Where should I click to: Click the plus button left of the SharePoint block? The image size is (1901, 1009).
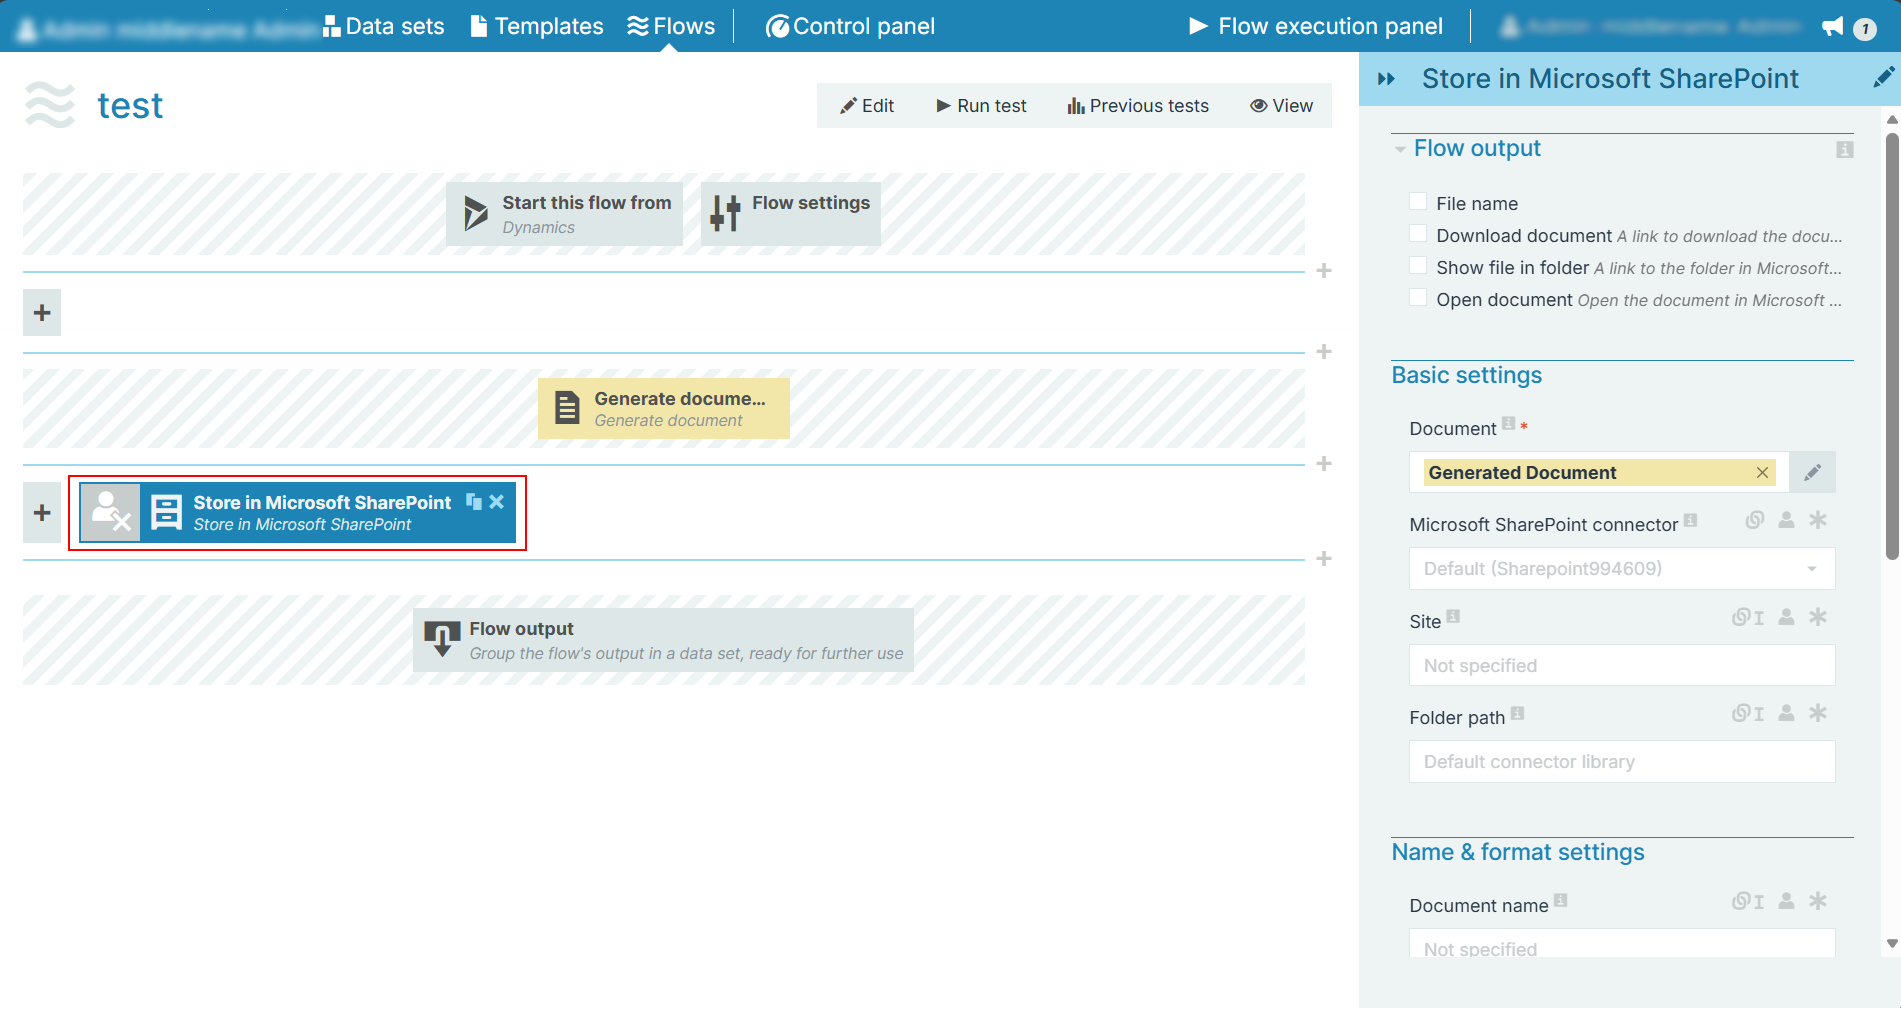tap(42, 513)
